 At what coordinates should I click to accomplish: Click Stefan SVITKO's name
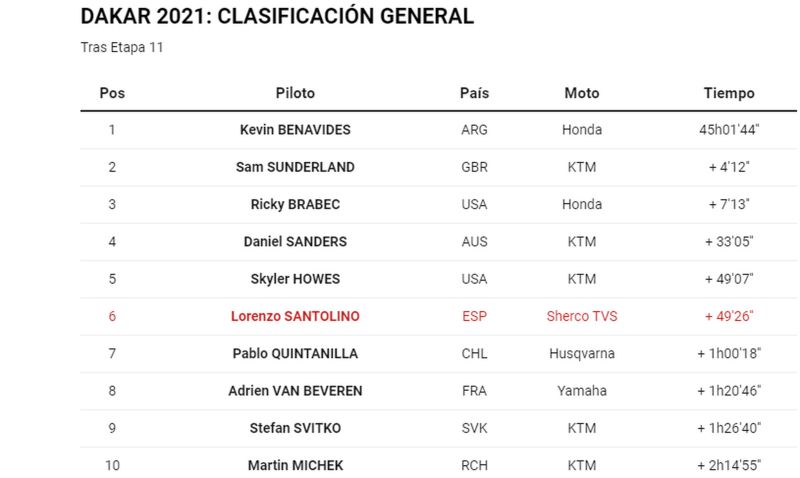tap(295, 428)
